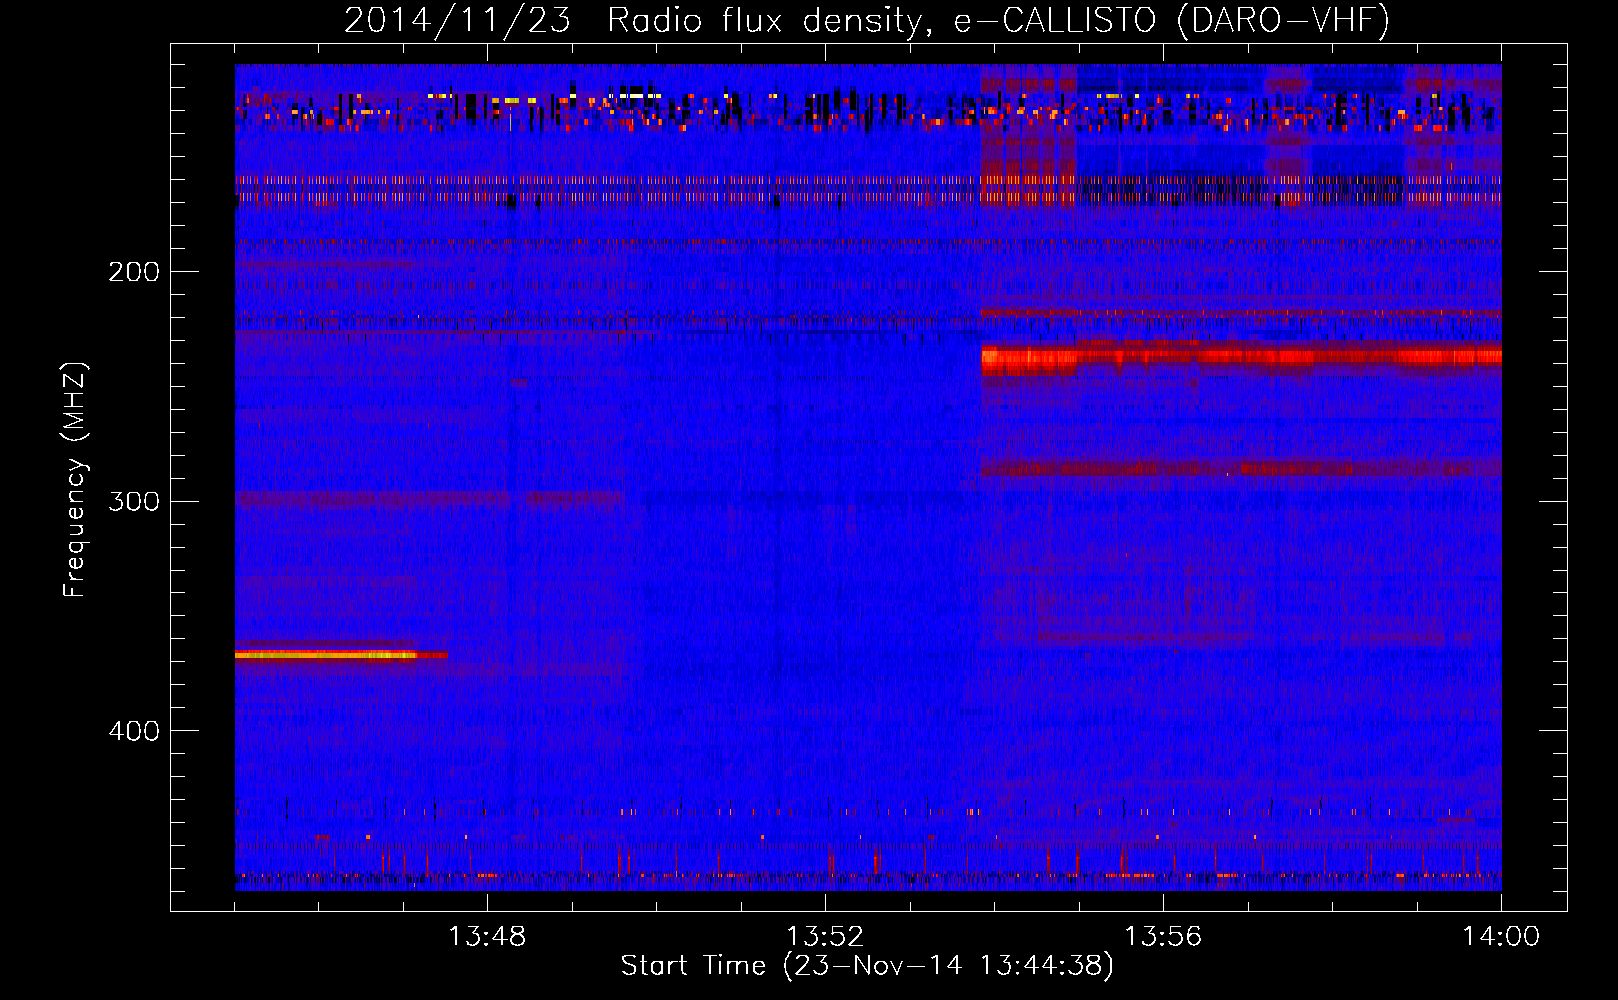
Task: Click the 14:00 time tick label
Action: coord(1501,937)
